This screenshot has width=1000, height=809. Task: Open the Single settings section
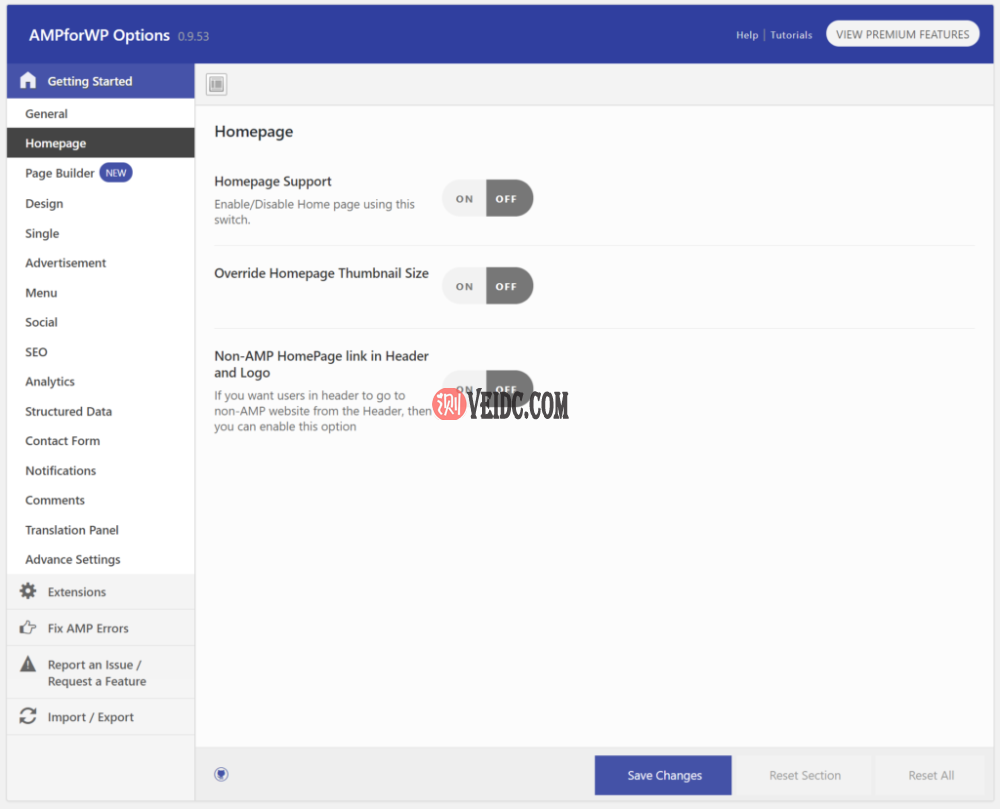coord(101,233)
